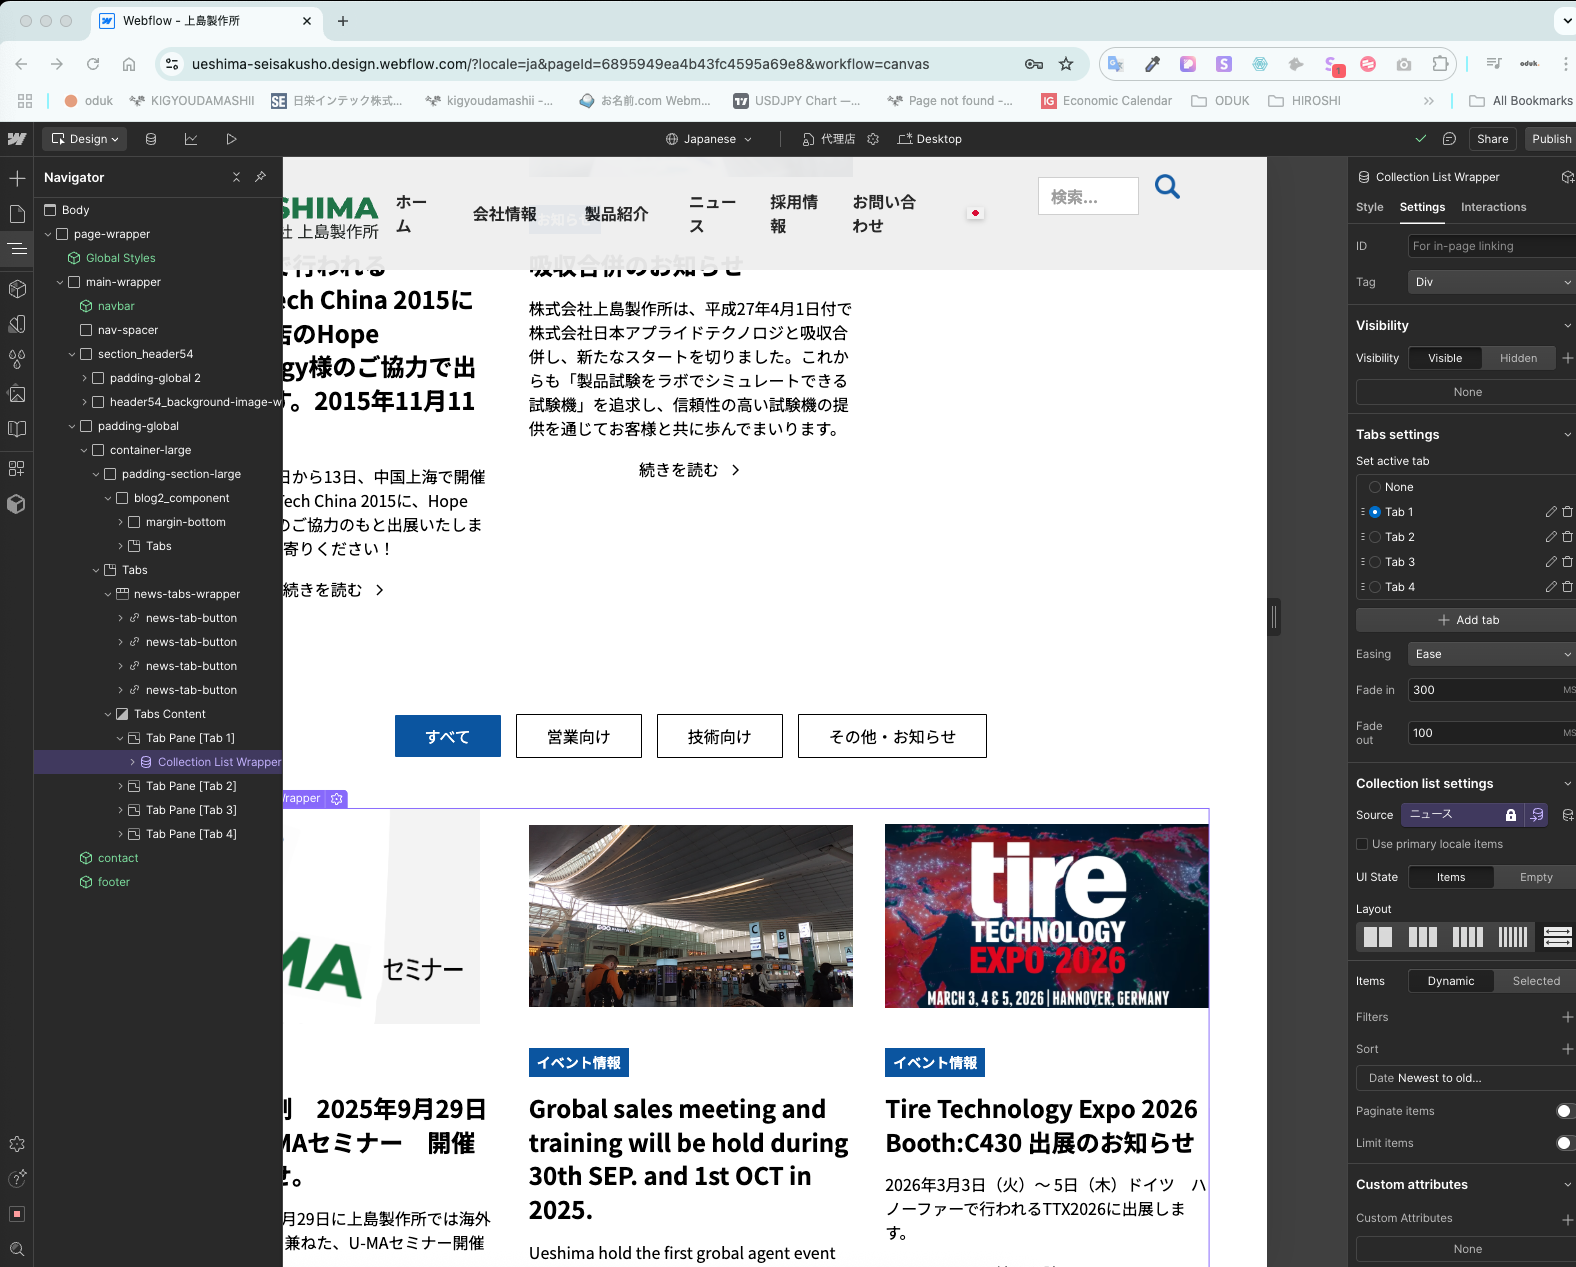Click the blue search magnifier on the canvas

(x=1167, y=187)
